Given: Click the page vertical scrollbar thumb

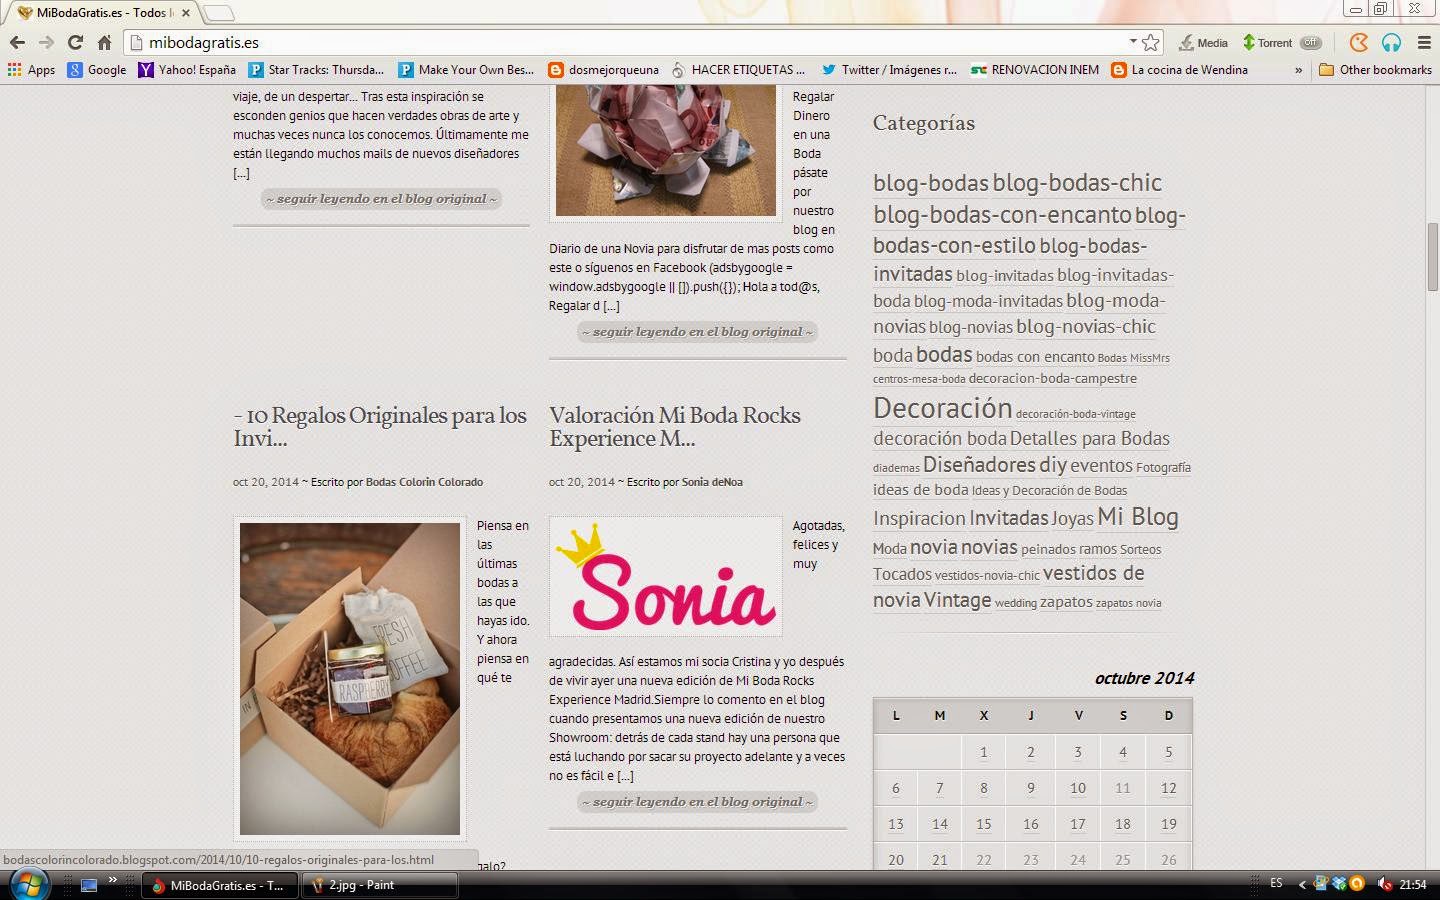Looking at the screenshot, I should point(1432,258).
